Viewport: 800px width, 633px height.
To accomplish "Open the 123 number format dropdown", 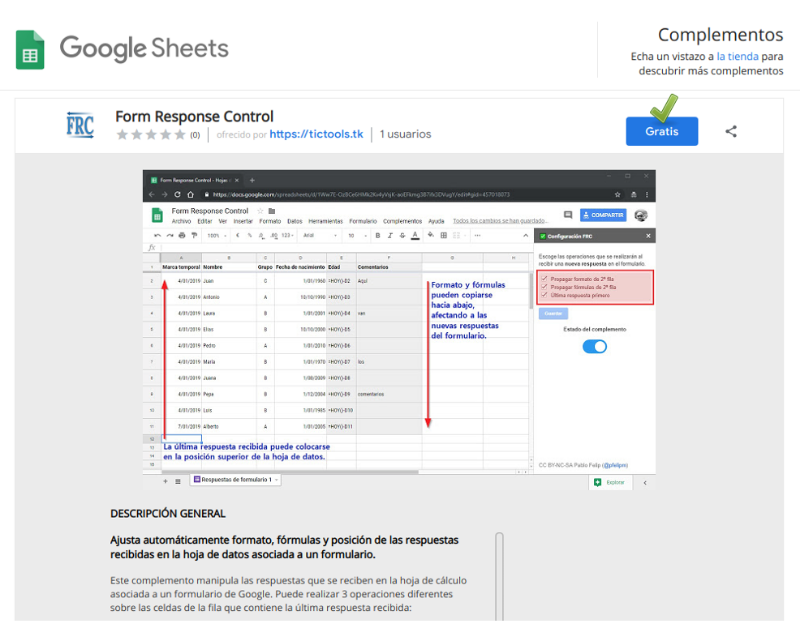I will click(x=287, y=236).
